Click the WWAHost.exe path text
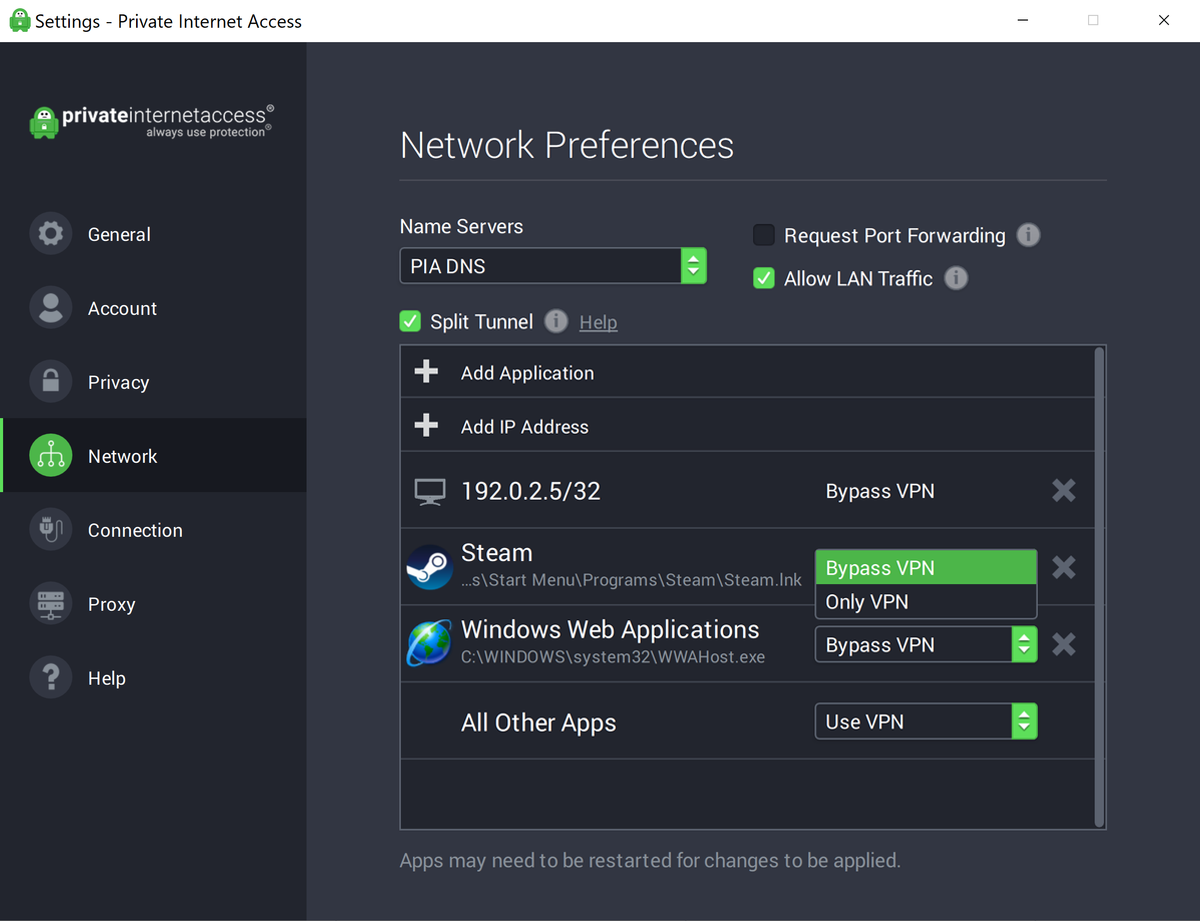 tap(613, 657)
